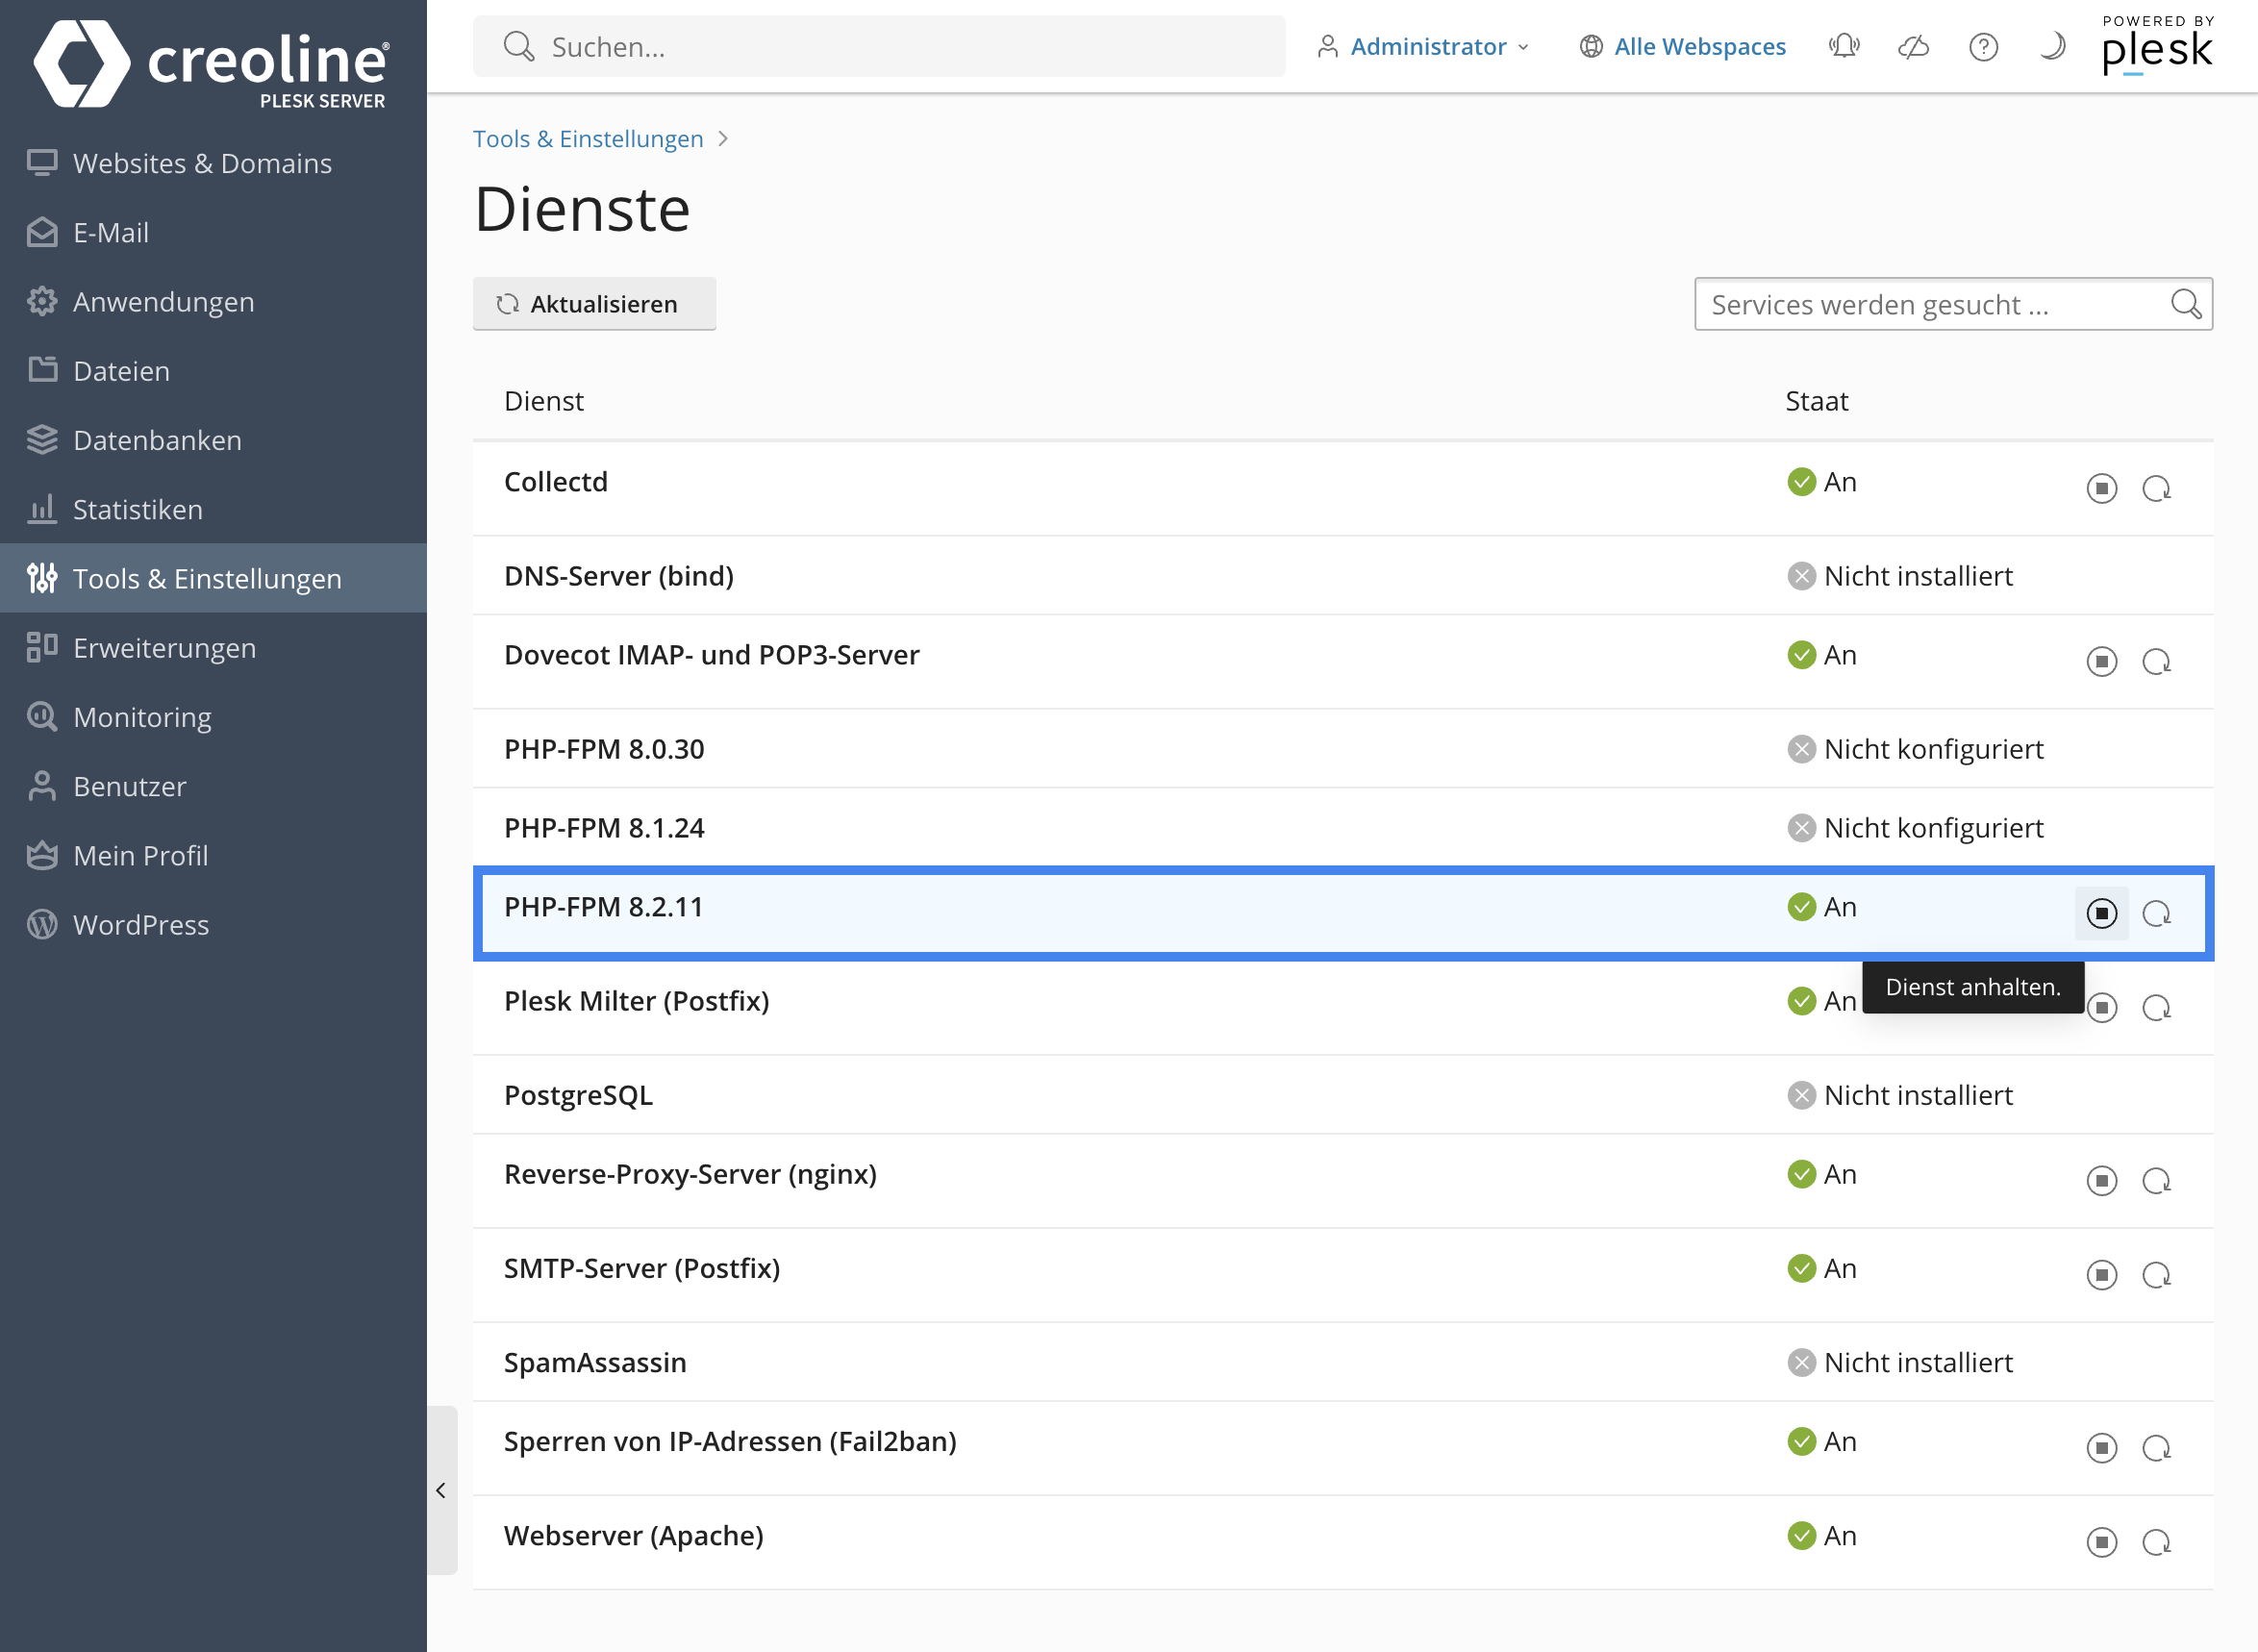Click the Aktualisieren button
Screen dimensions: 2258x1652
point(594,303)
